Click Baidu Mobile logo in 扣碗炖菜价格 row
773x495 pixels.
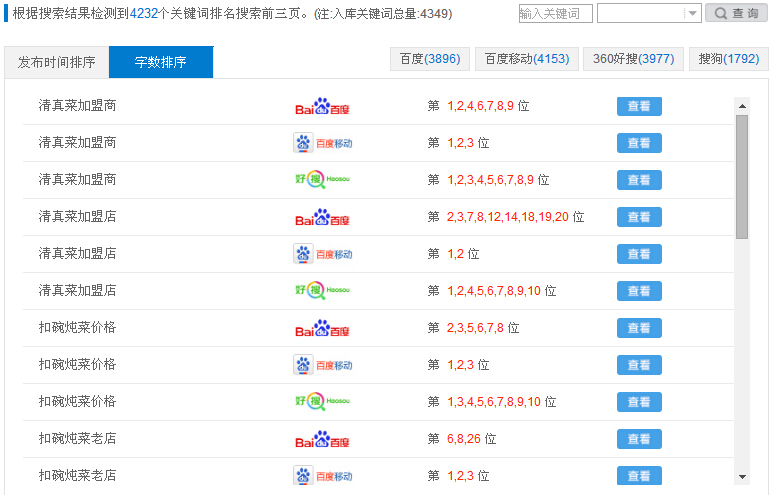(323, 365)
